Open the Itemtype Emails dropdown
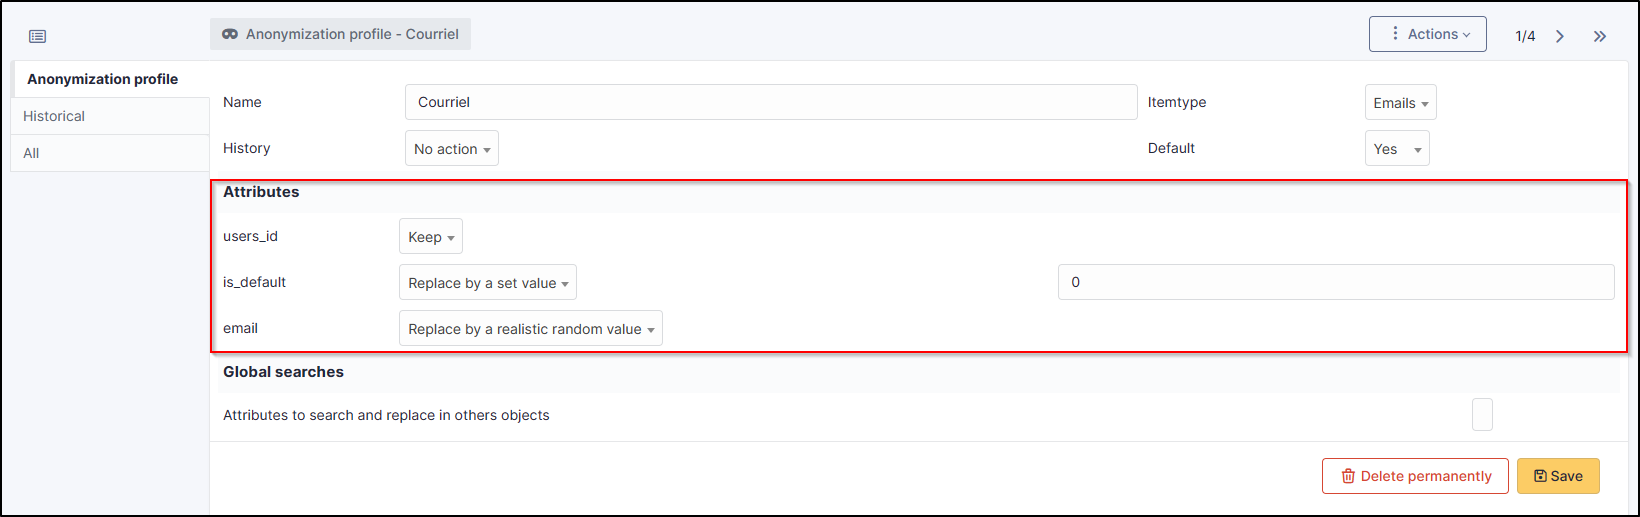This screenshot has width=1640, height=517. (1400, 103)
